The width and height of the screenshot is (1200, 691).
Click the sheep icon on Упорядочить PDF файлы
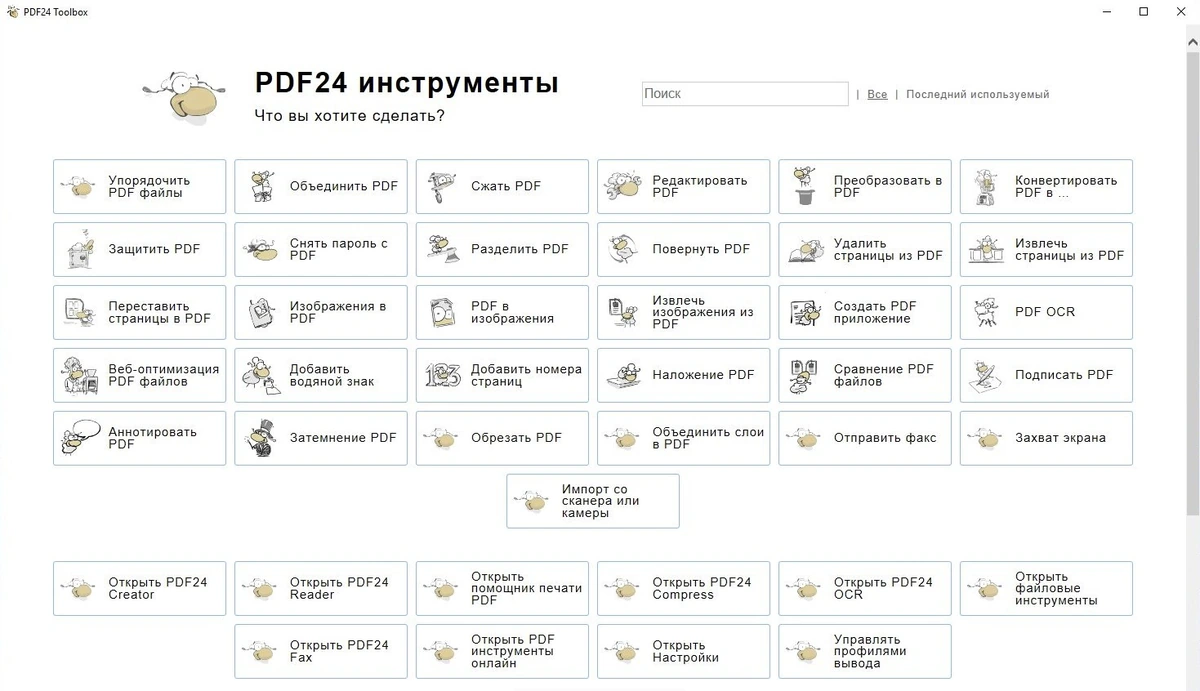(79, 187)
